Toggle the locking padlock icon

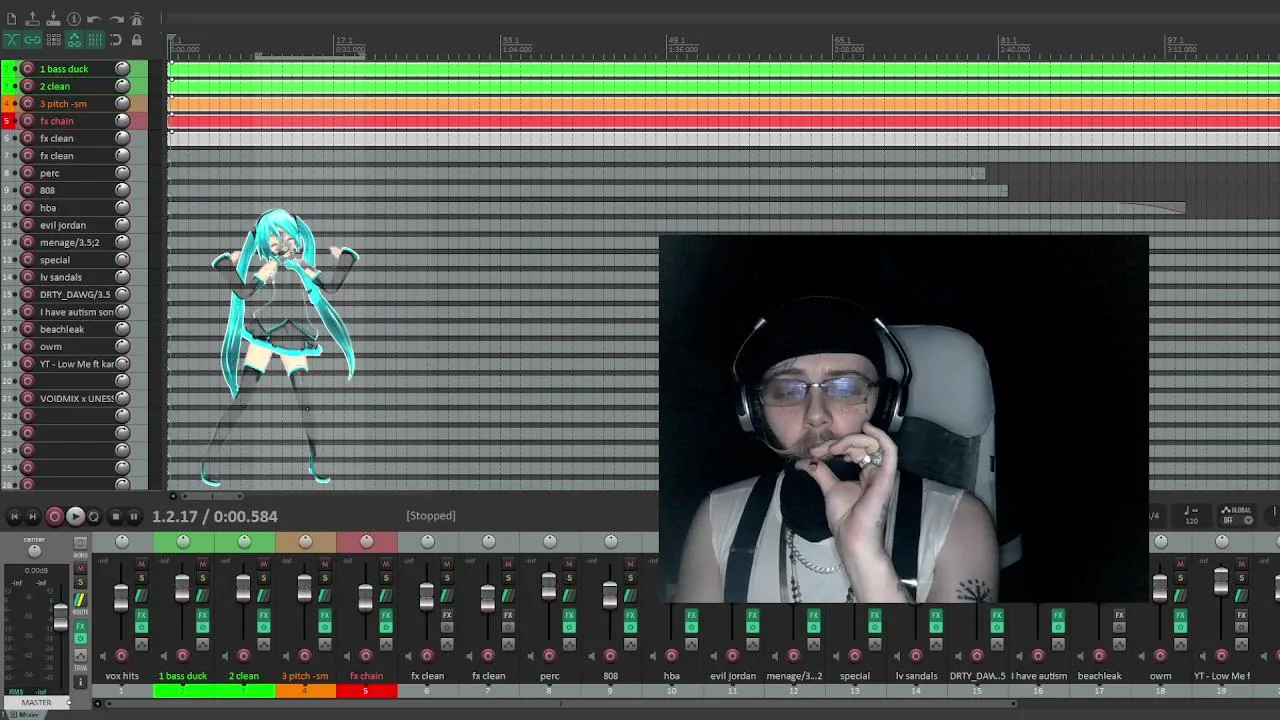tap(137, 40)
